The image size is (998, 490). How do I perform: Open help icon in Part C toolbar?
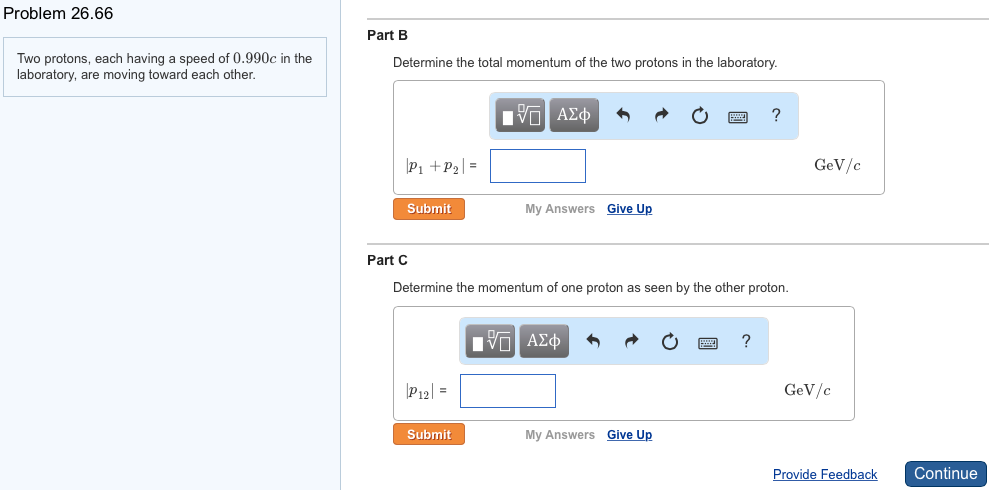[x=746, y=341]
